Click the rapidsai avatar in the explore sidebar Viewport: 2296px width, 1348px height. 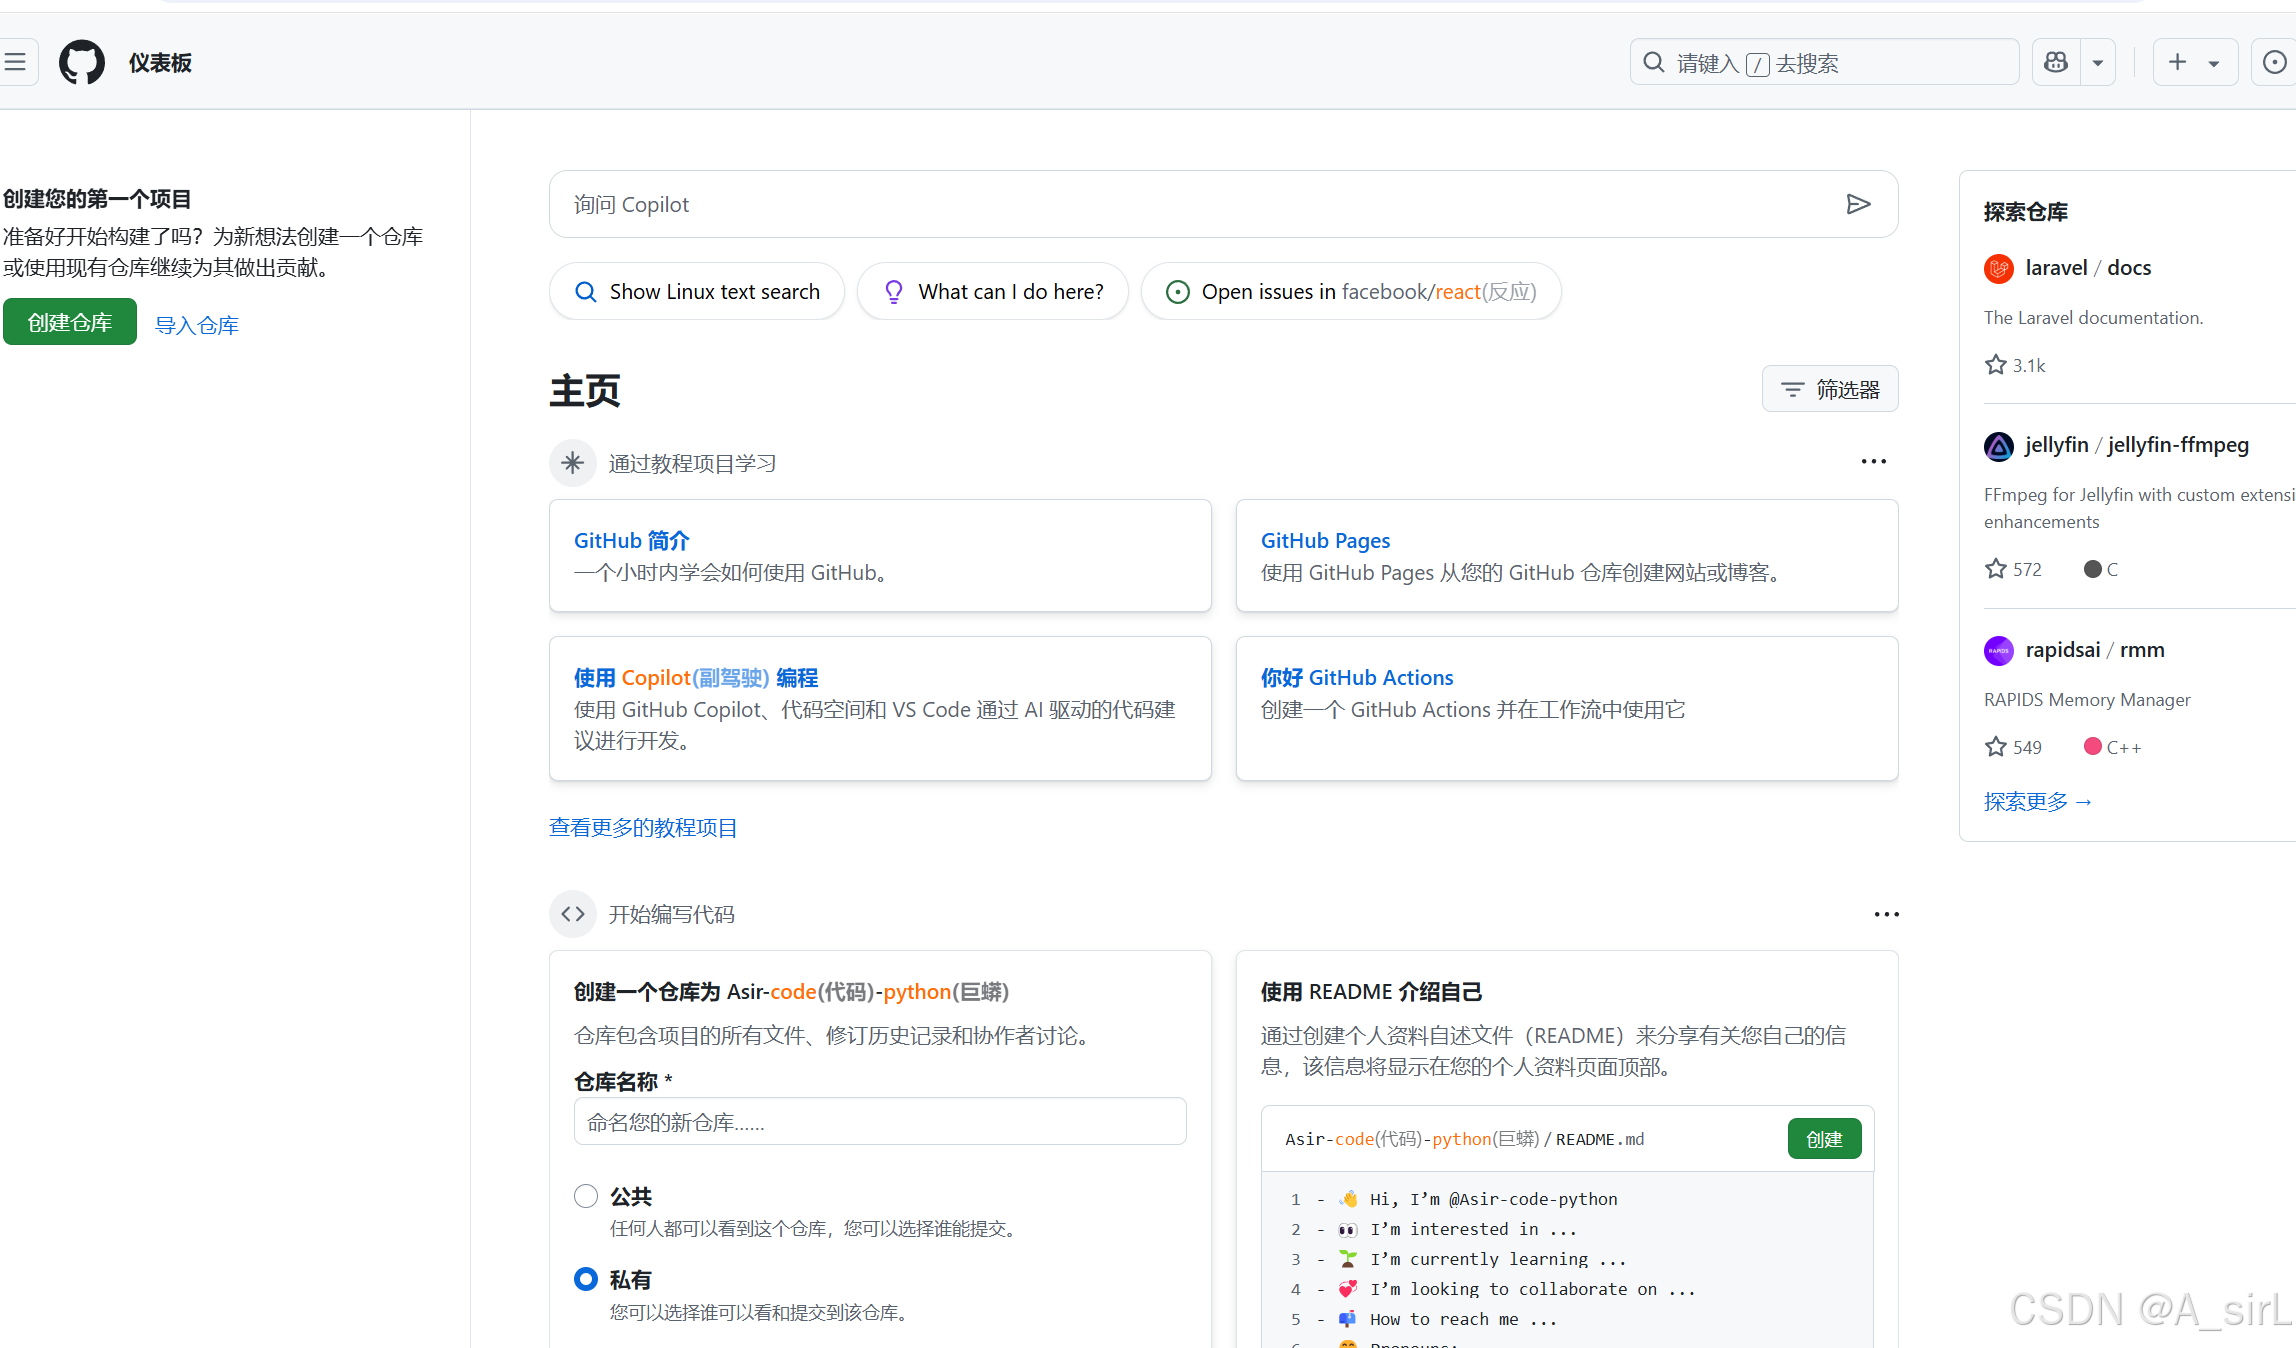1998,650
